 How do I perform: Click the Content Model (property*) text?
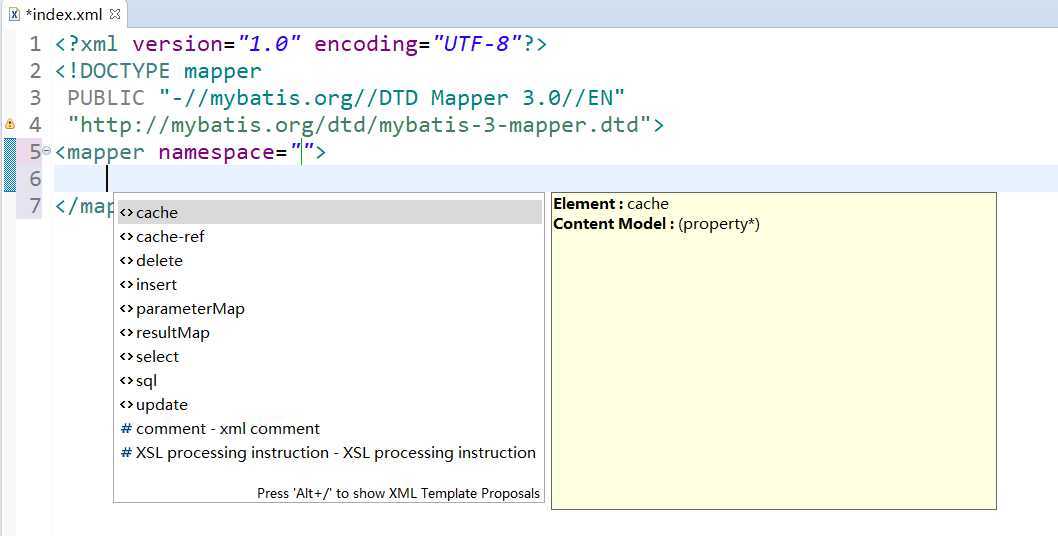click(x=657, y=224)
